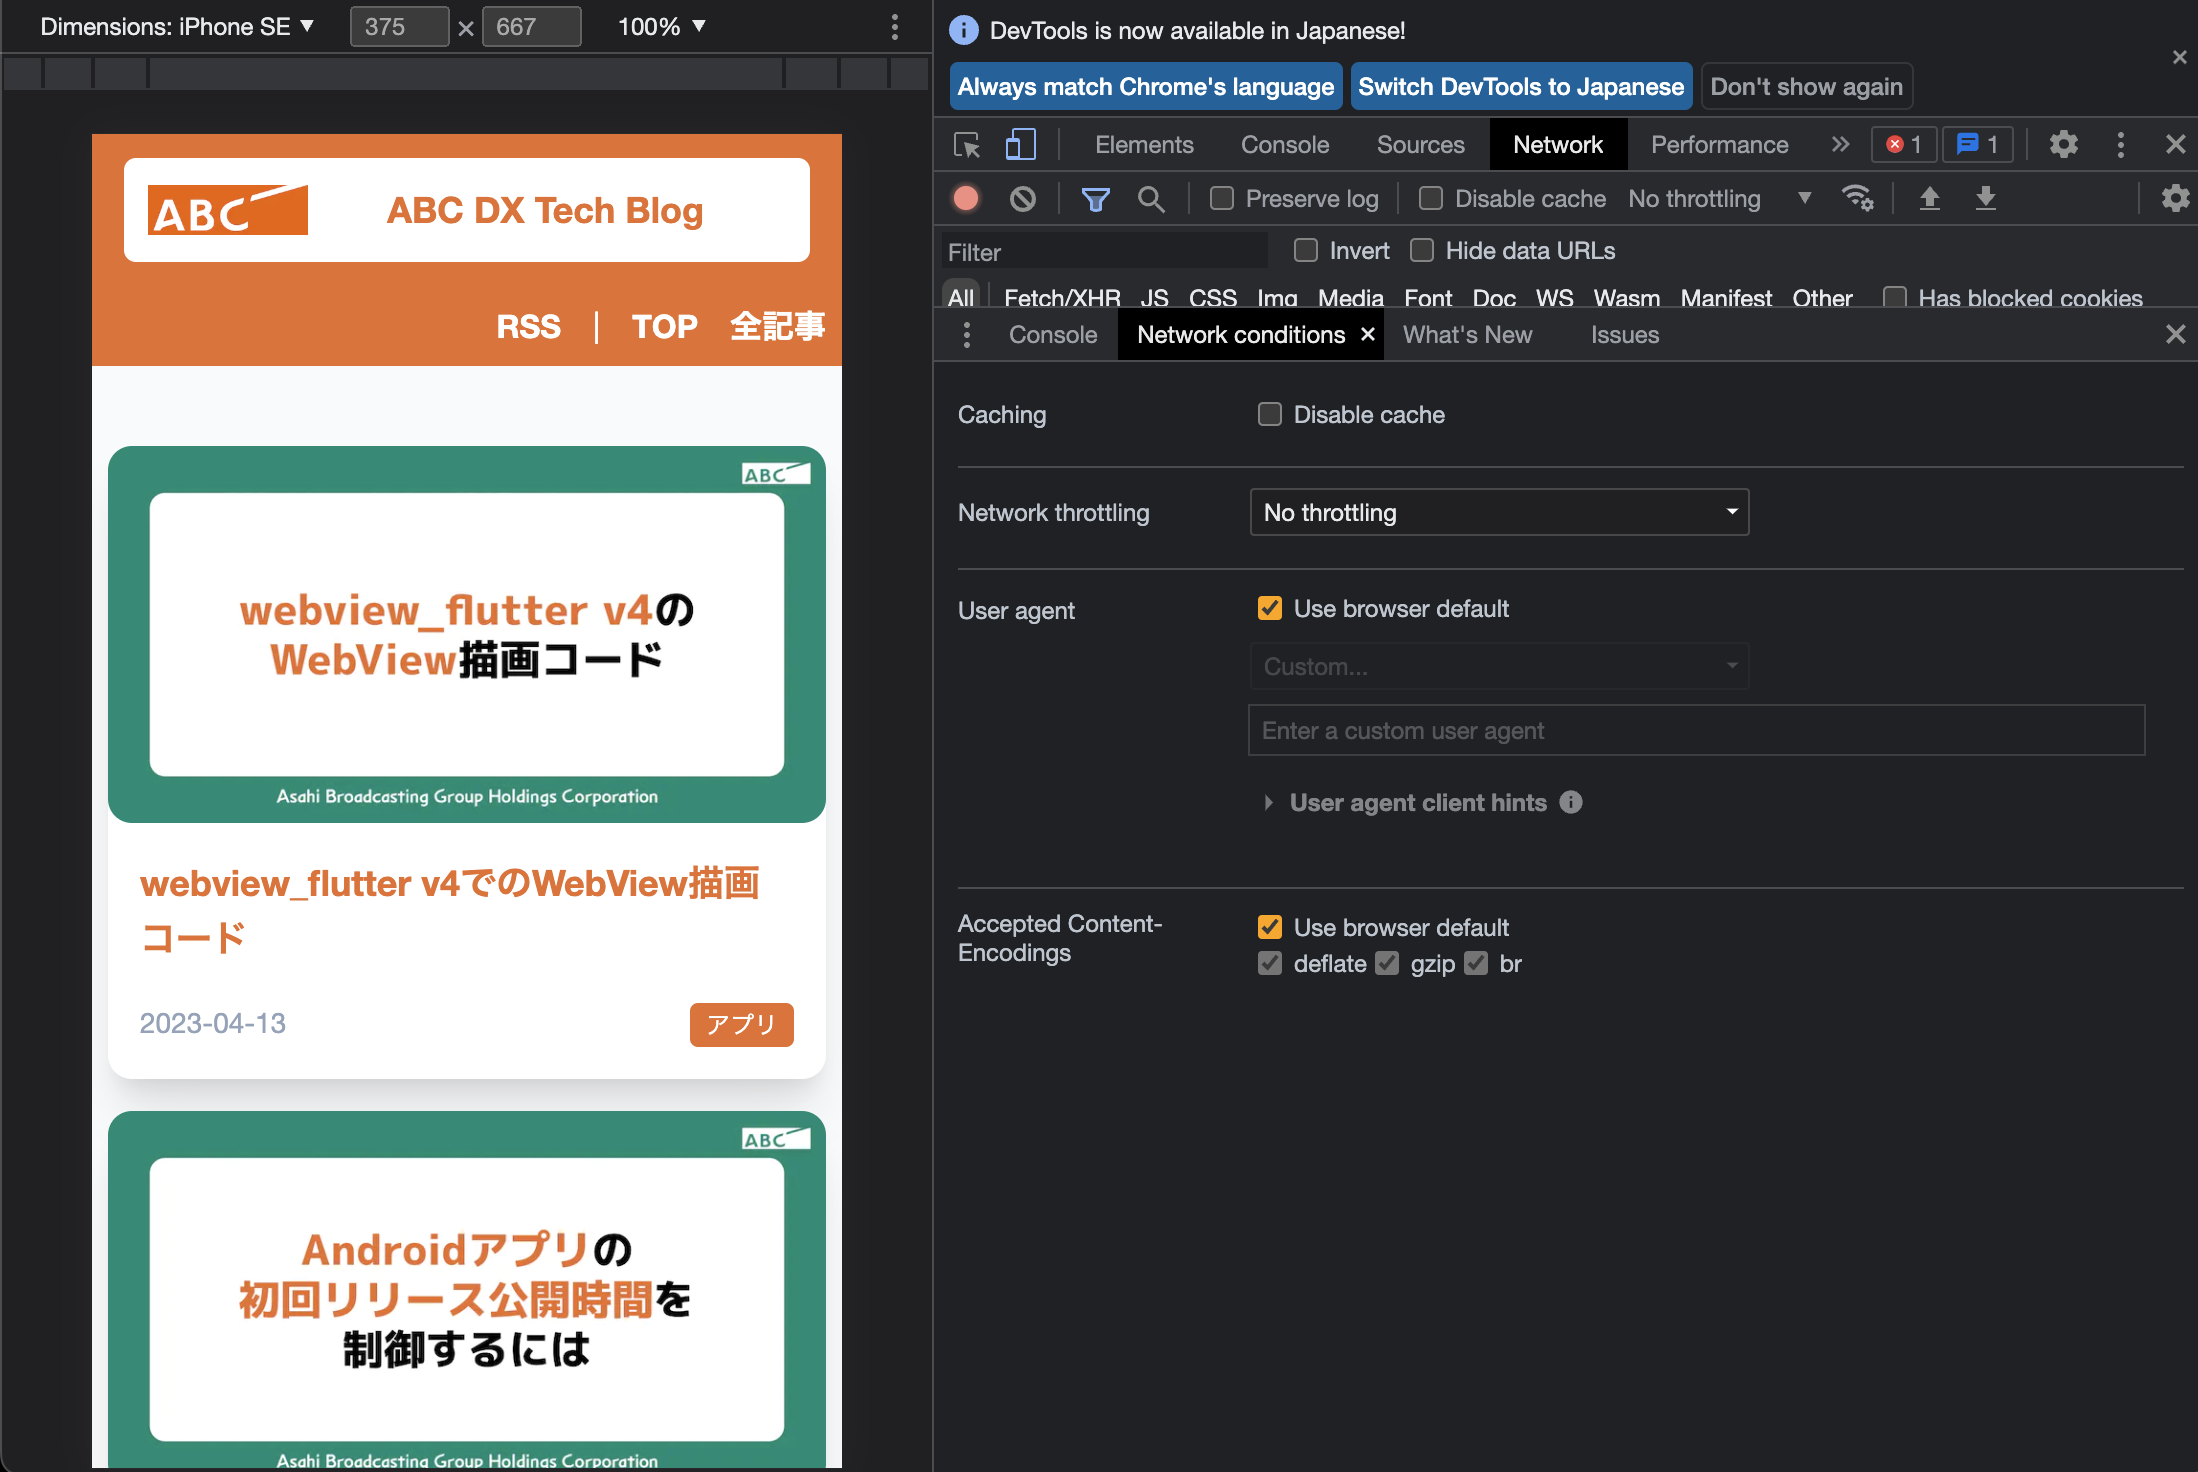Click the import HAR upload arrow icon
The height and width of the screenshot is (1472, 2198).
coord(1929,199)
